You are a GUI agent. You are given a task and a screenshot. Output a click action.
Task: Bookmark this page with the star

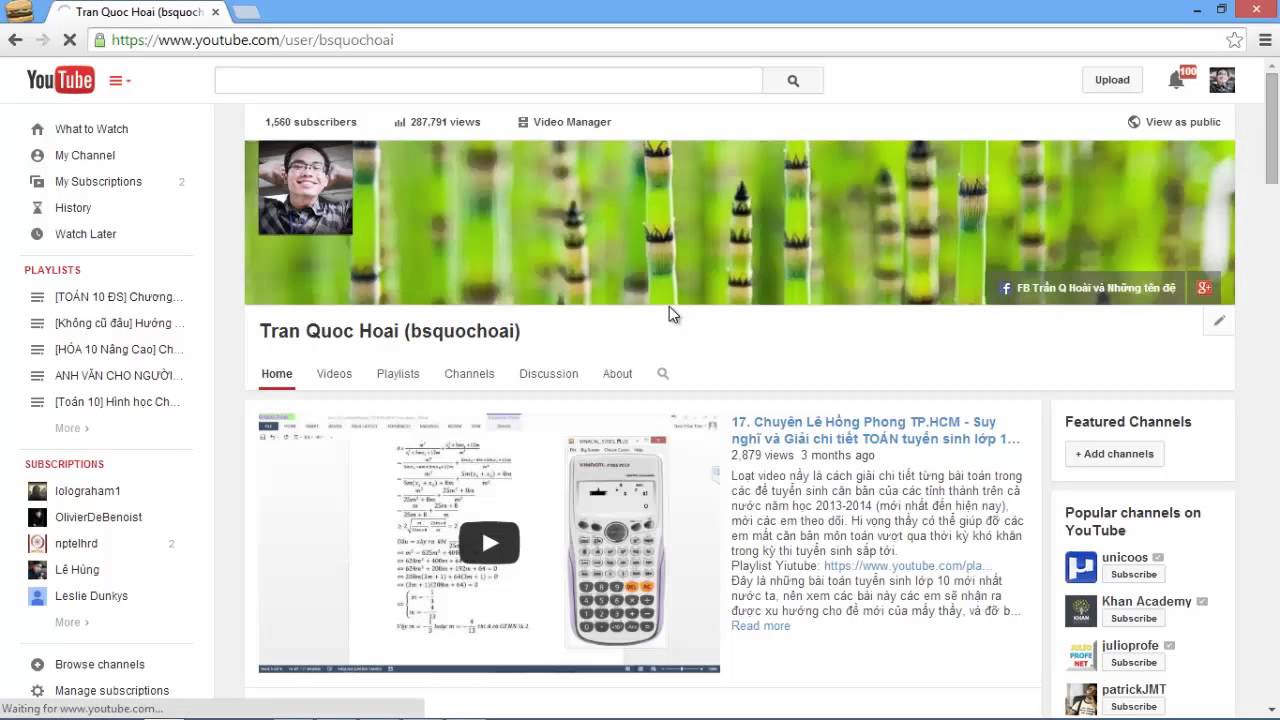[1234, 40]
